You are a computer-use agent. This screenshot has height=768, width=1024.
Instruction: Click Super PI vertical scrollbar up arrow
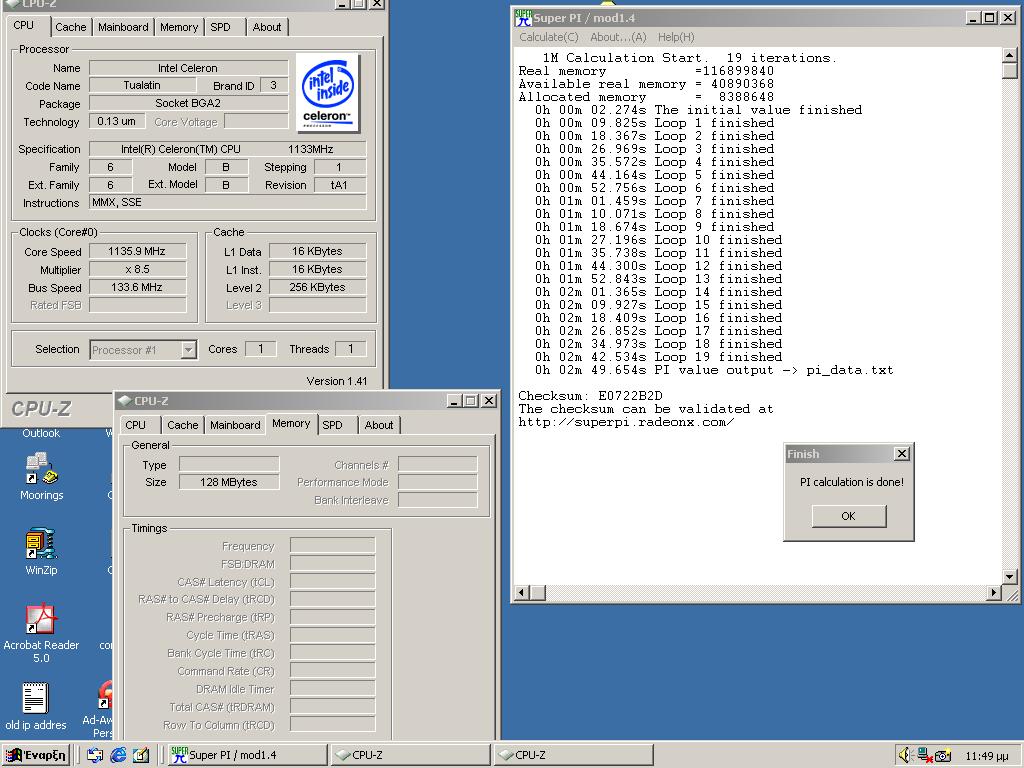(1009, 56)
